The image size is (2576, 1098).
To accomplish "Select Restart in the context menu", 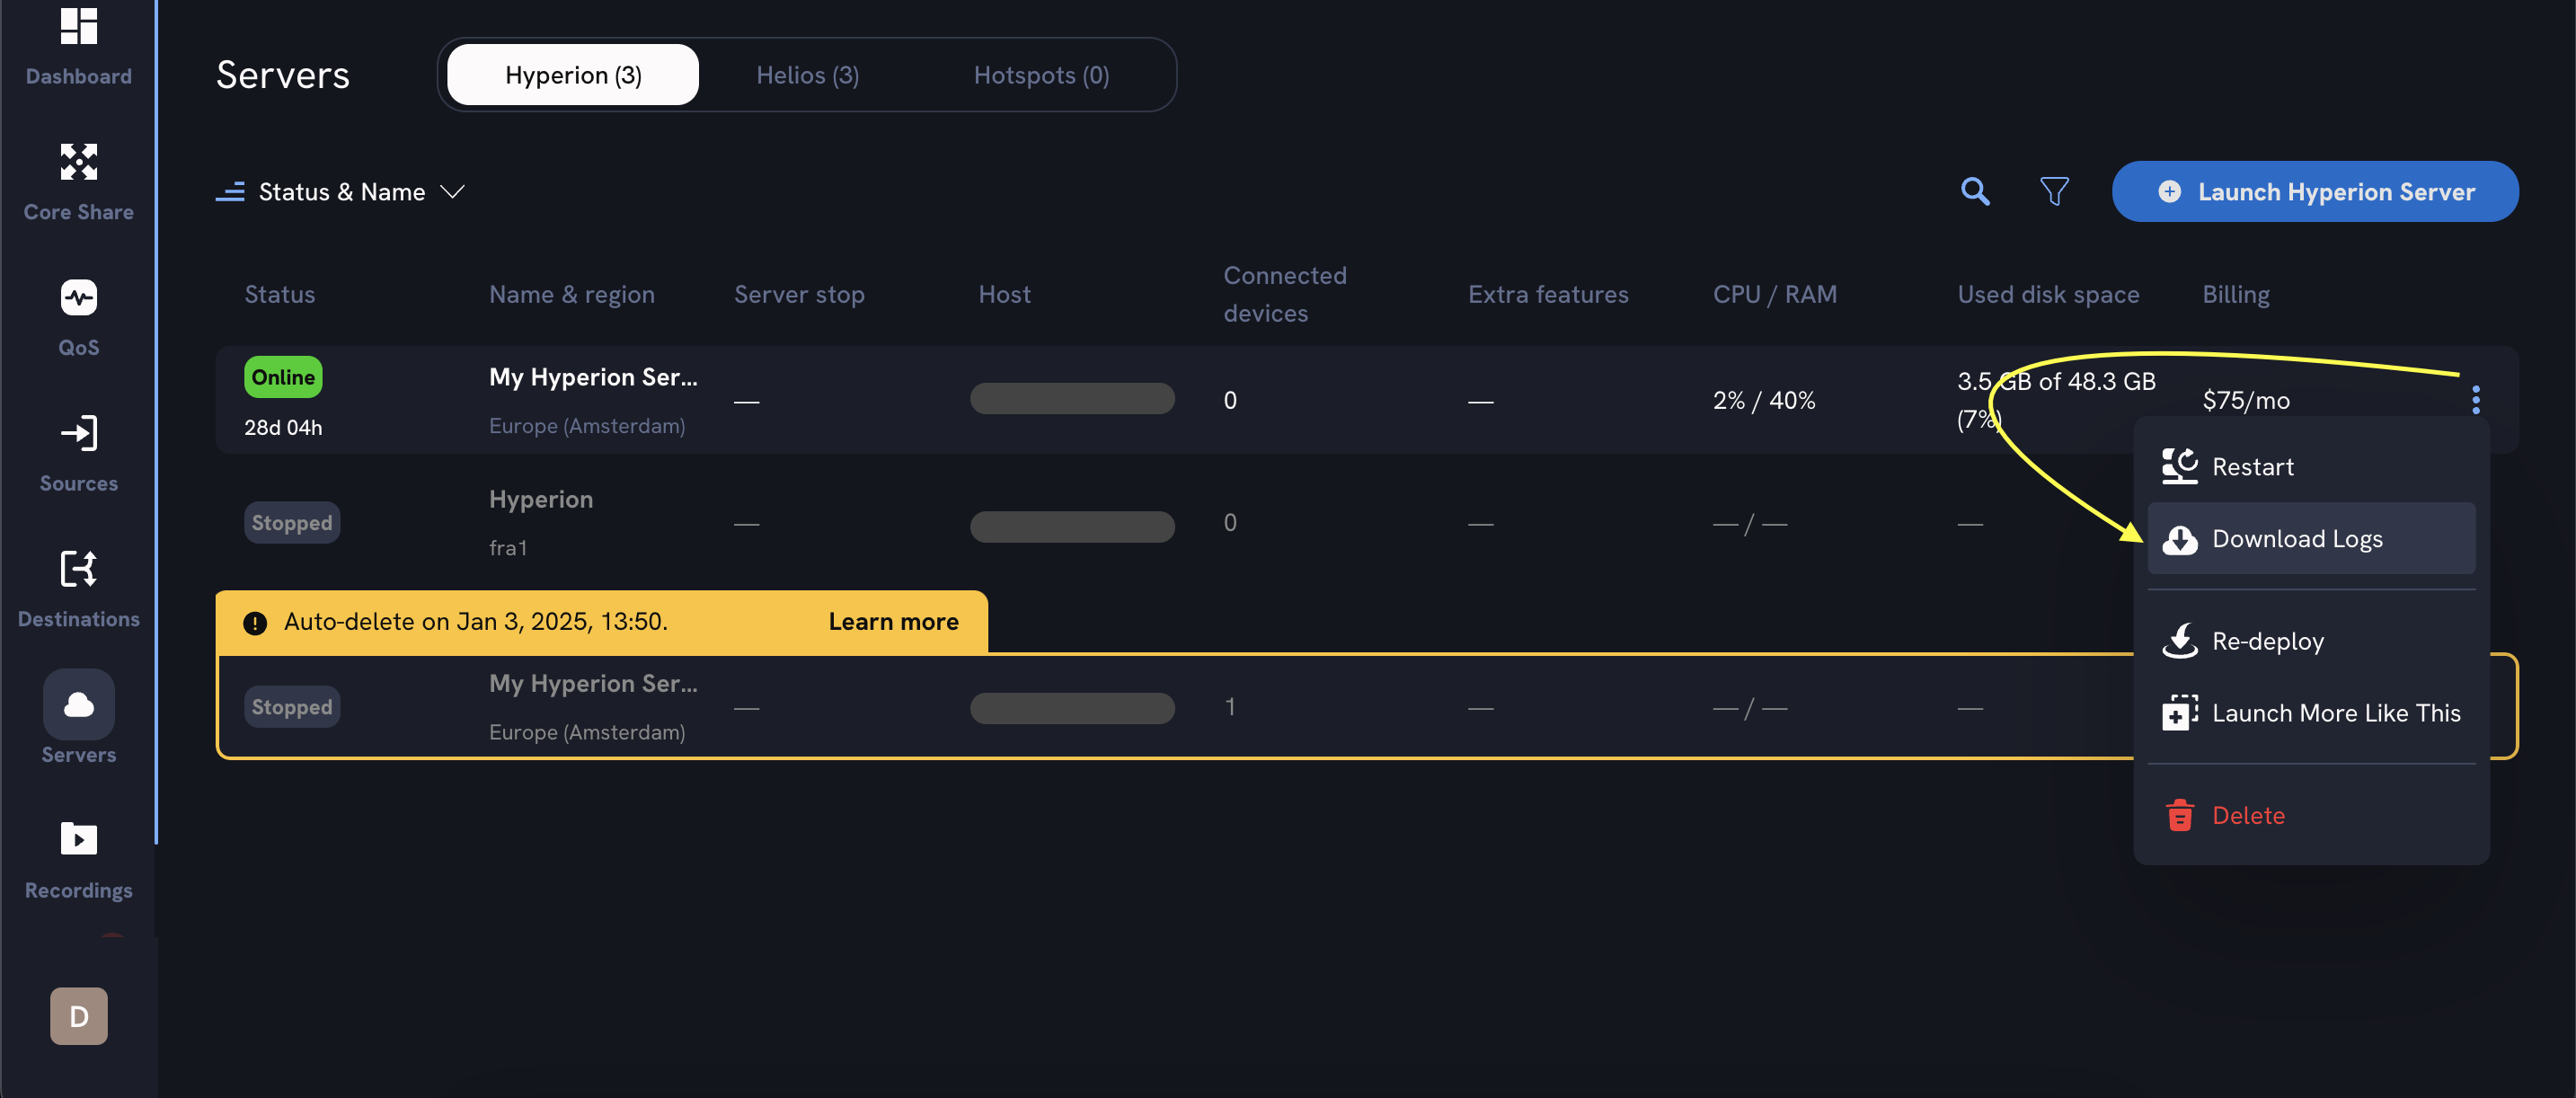I will tap(2252, 467).
